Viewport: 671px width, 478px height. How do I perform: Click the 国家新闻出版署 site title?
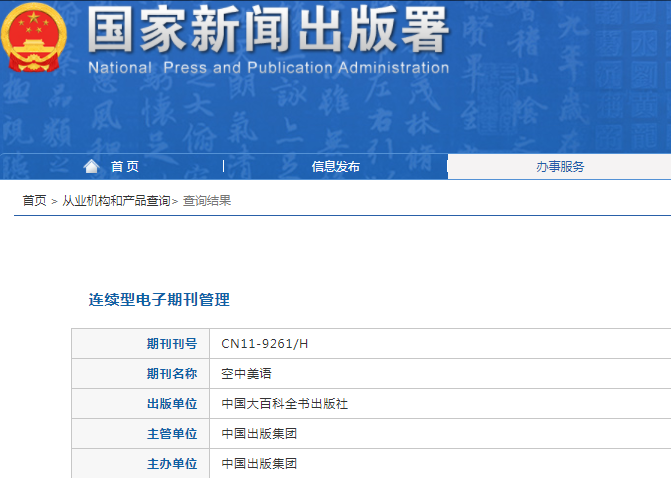268,30
